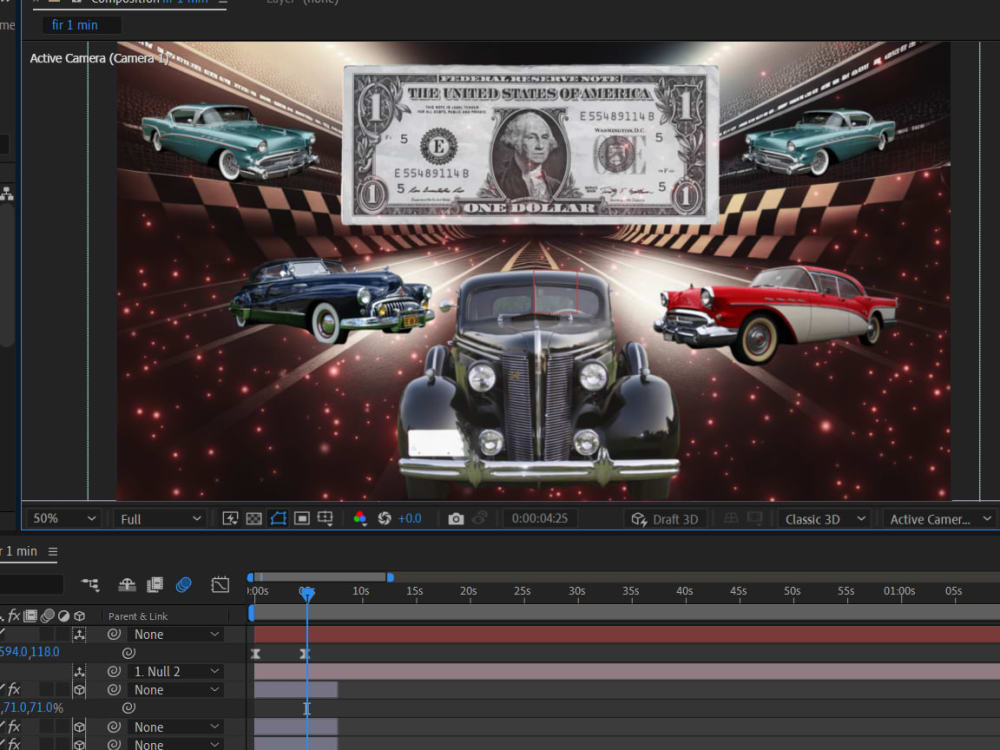
Task: Open the Composition Mini-Flowchart
Action: tap(90, 584)
